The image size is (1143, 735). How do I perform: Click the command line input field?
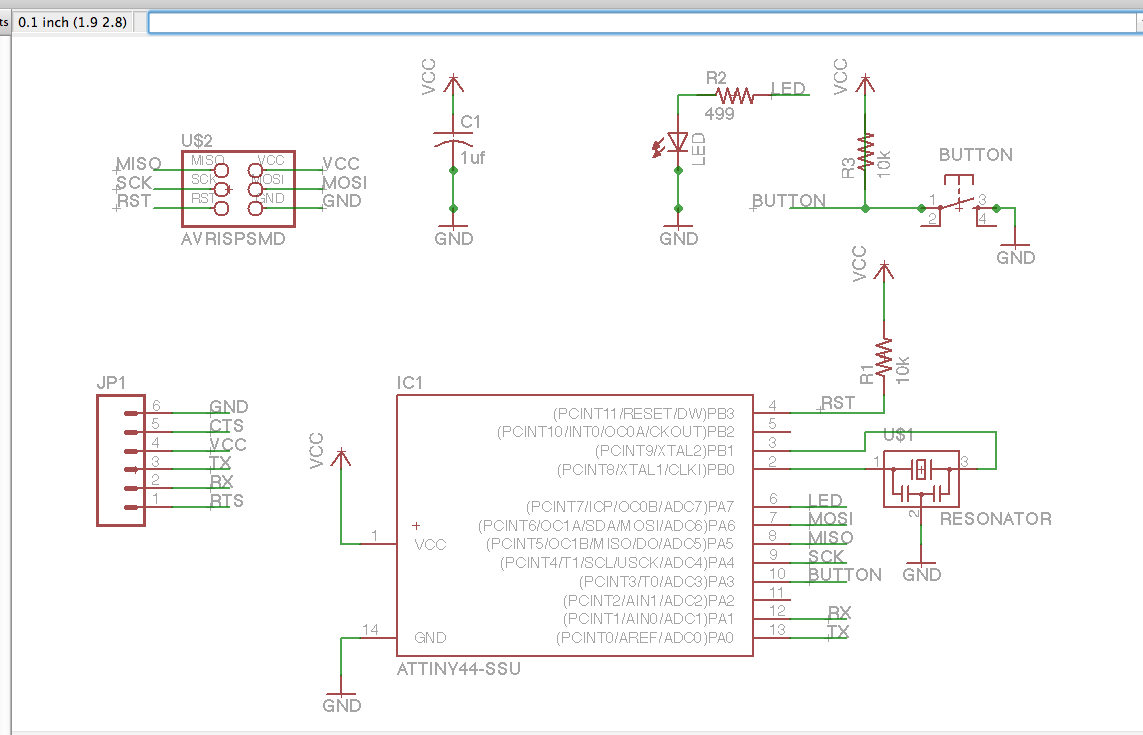pyautogui.click(x=644, y=23)
